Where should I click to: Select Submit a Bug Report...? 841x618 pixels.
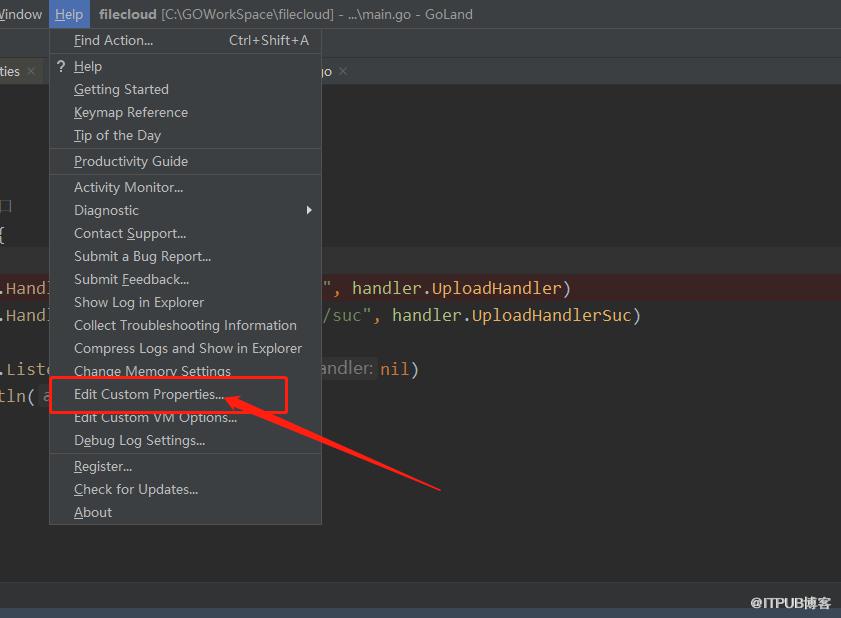pos(186,256)
